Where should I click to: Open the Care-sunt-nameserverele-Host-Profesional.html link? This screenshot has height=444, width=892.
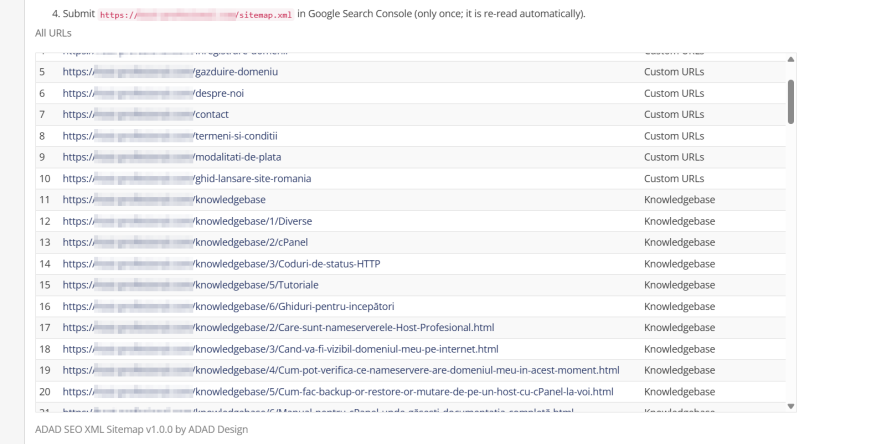point(278,328)
